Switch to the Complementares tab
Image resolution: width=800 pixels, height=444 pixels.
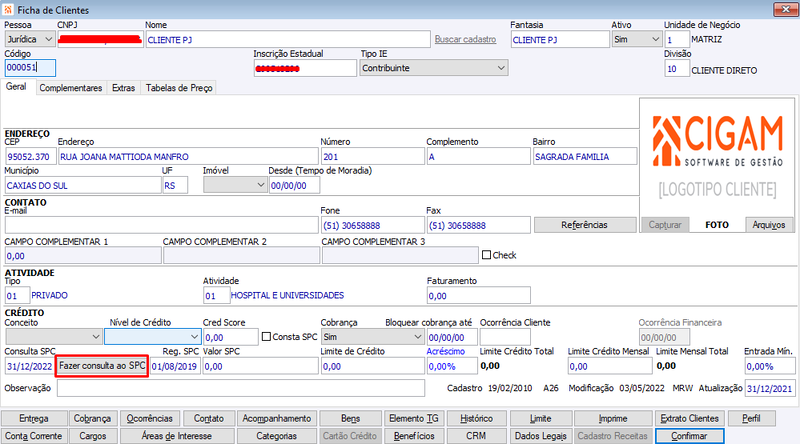71,88
